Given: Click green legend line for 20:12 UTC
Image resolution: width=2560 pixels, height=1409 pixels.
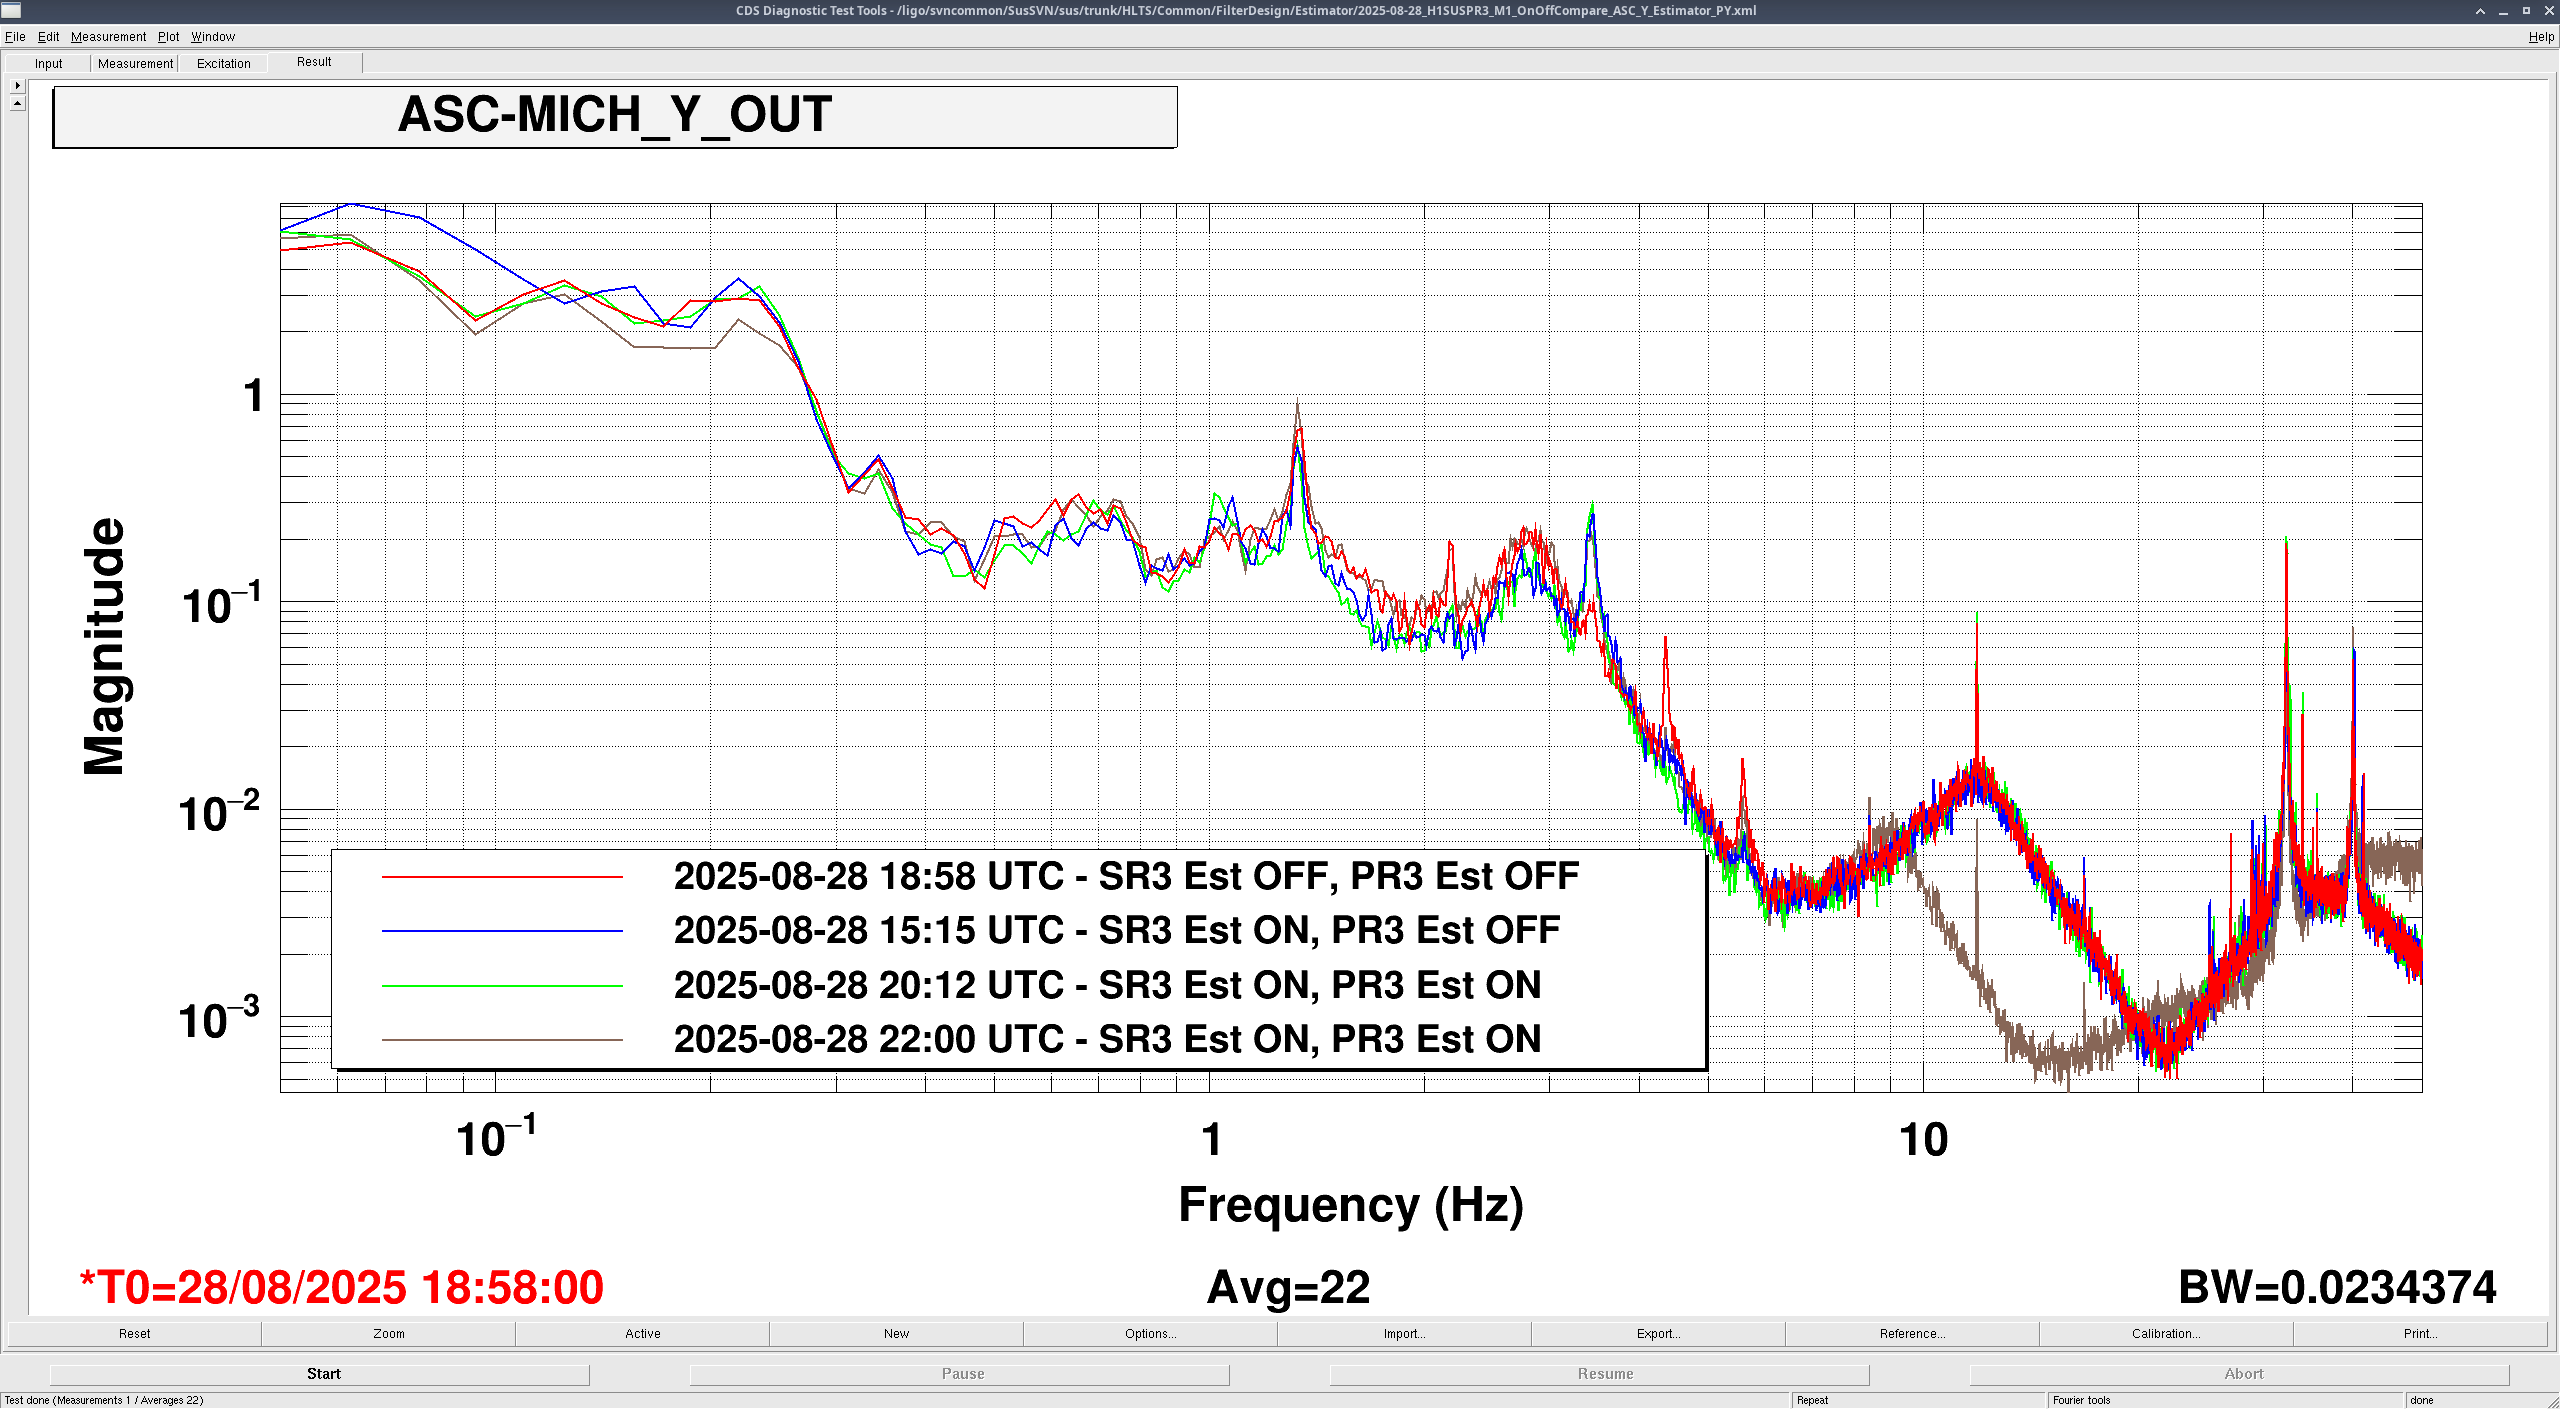Looking at the screenshot, I should tap(502, 986).
